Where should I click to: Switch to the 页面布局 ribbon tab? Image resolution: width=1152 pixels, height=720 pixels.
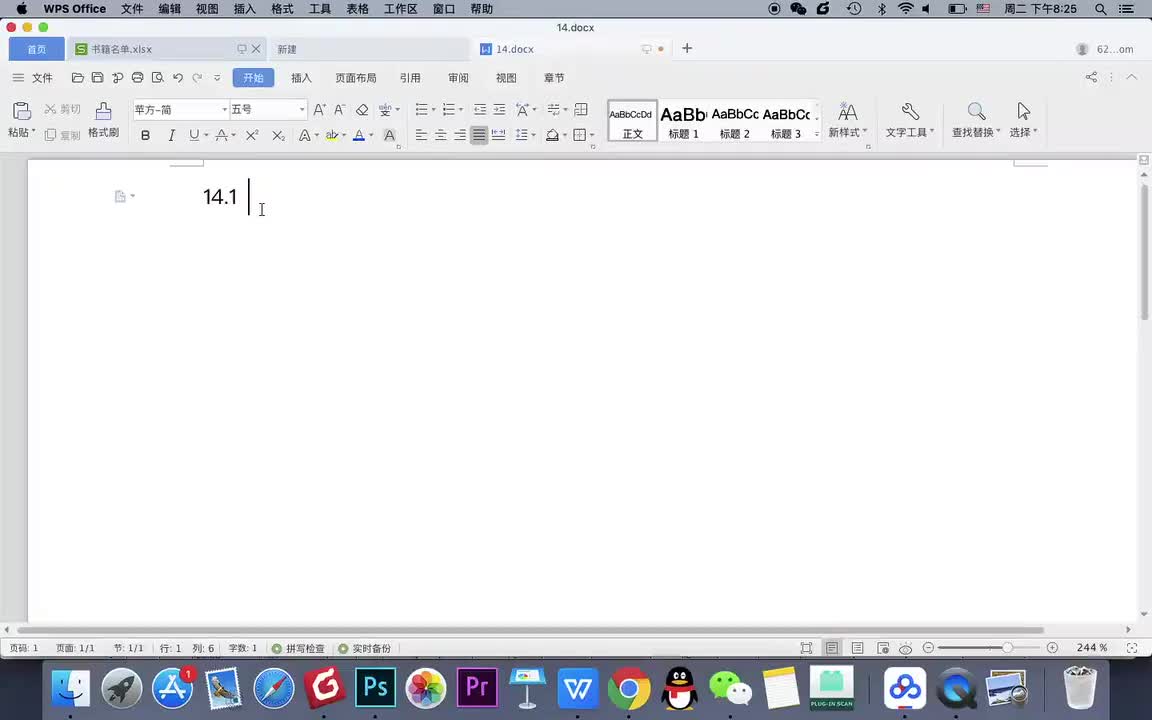click(356, 78)
